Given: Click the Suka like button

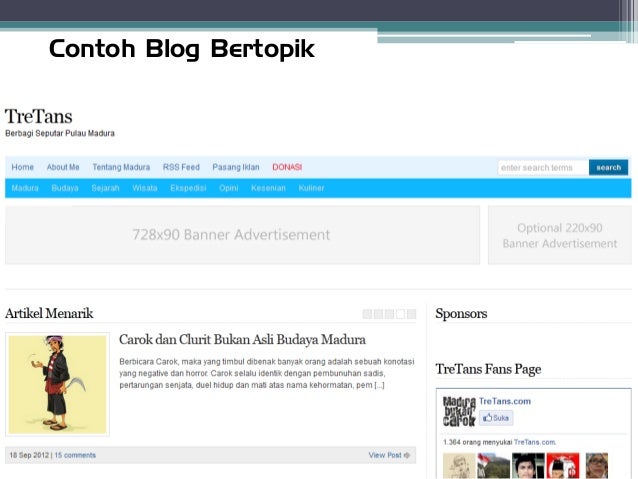Looking at the screenshot, I should click(x=496, y=418).
